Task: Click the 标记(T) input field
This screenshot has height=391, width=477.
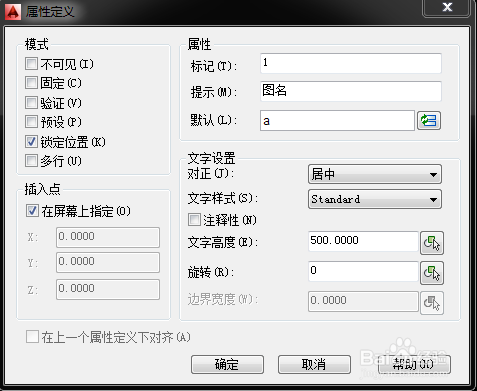Action: pos(351,63)
